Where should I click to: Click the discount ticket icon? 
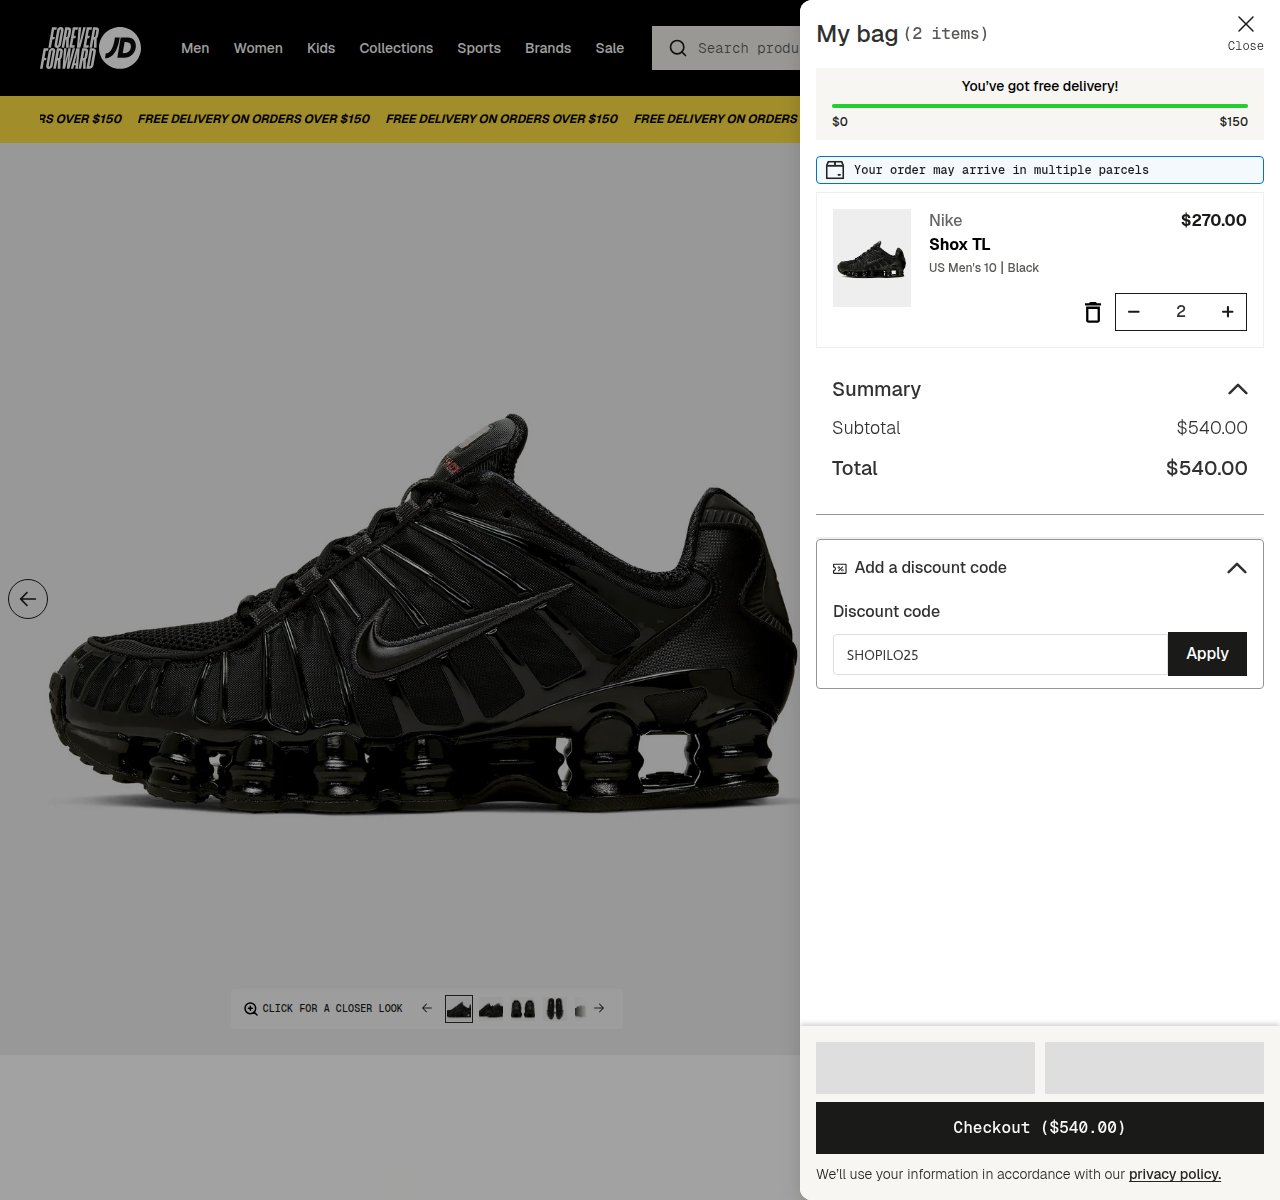point(840,568)
